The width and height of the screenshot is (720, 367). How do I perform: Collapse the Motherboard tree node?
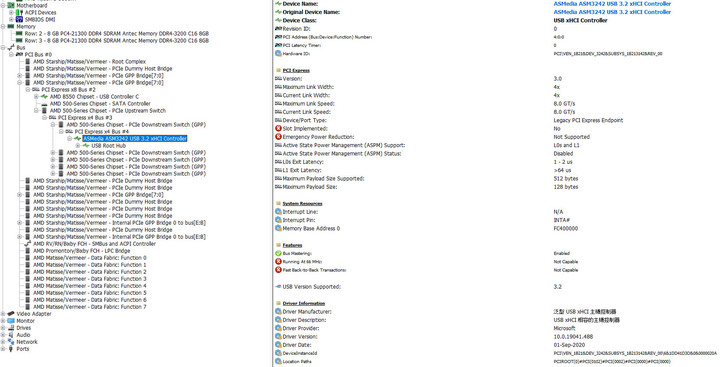(x=3, y=6)
